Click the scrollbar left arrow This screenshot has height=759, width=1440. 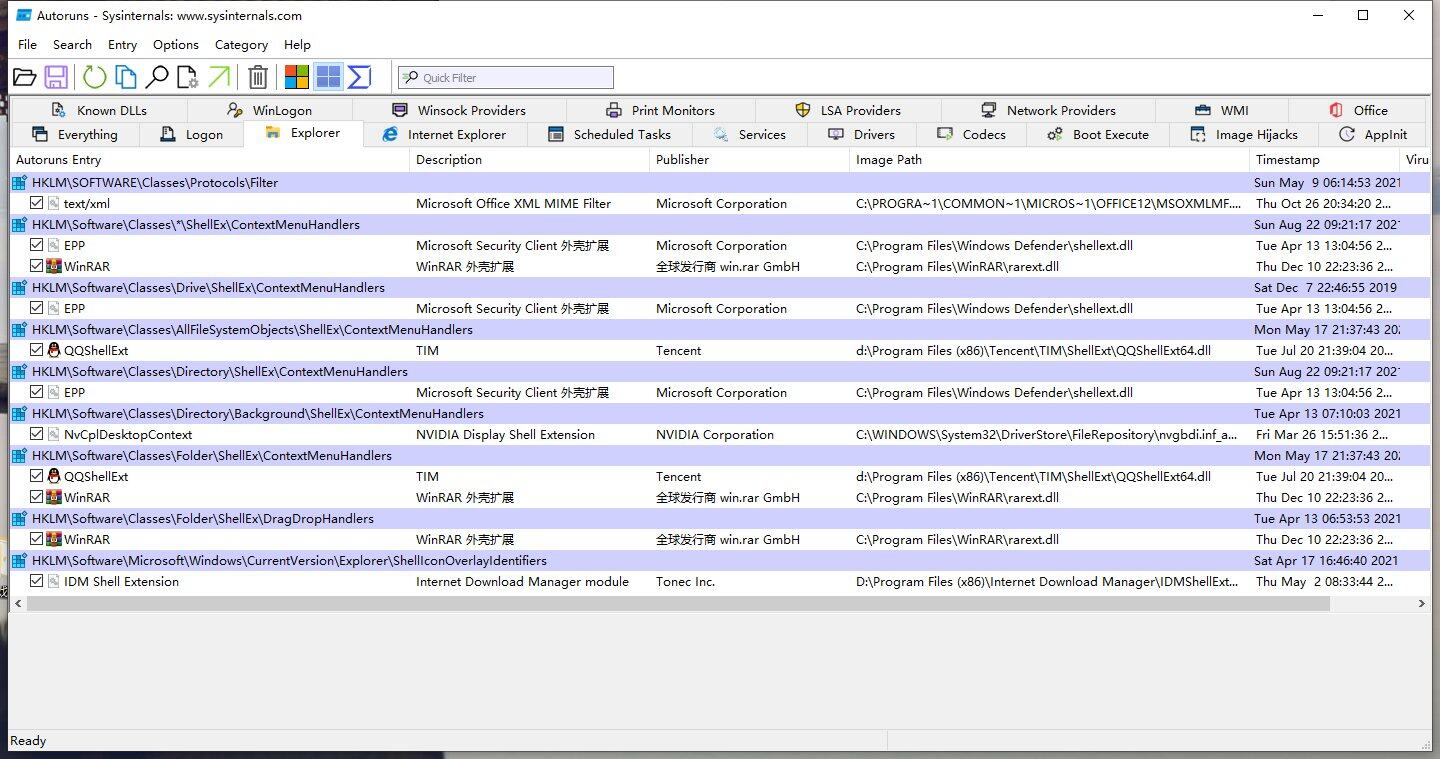(18, 604)
